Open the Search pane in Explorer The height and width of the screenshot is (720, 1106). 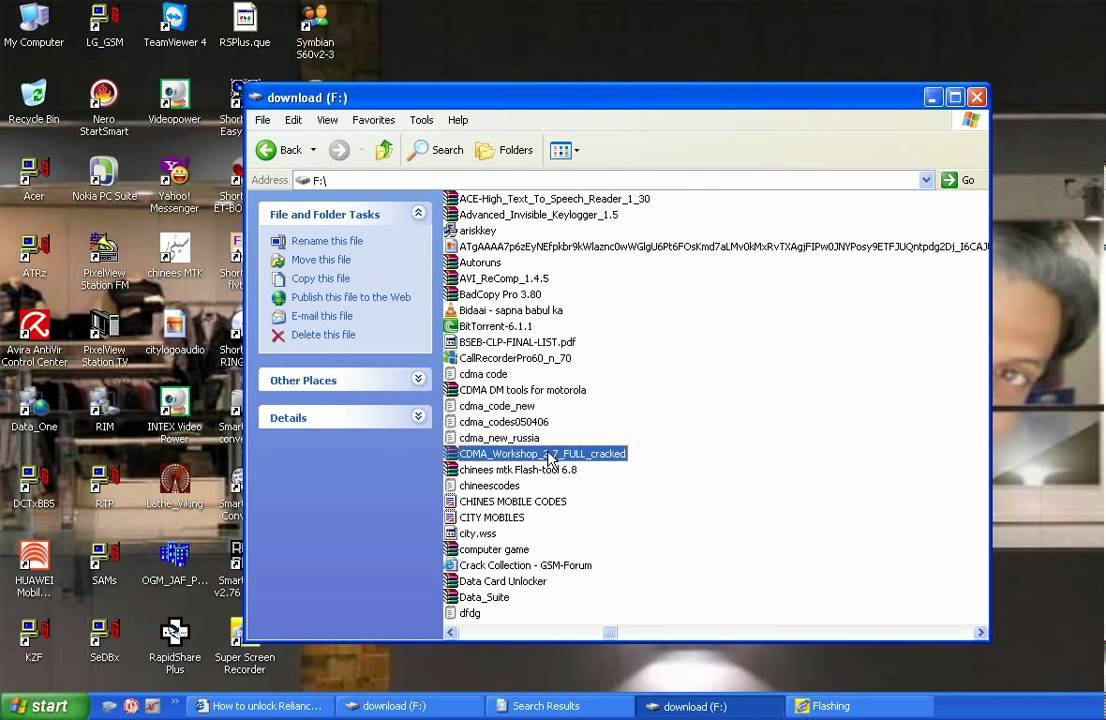pyautogui.click(x=436, y=150)
